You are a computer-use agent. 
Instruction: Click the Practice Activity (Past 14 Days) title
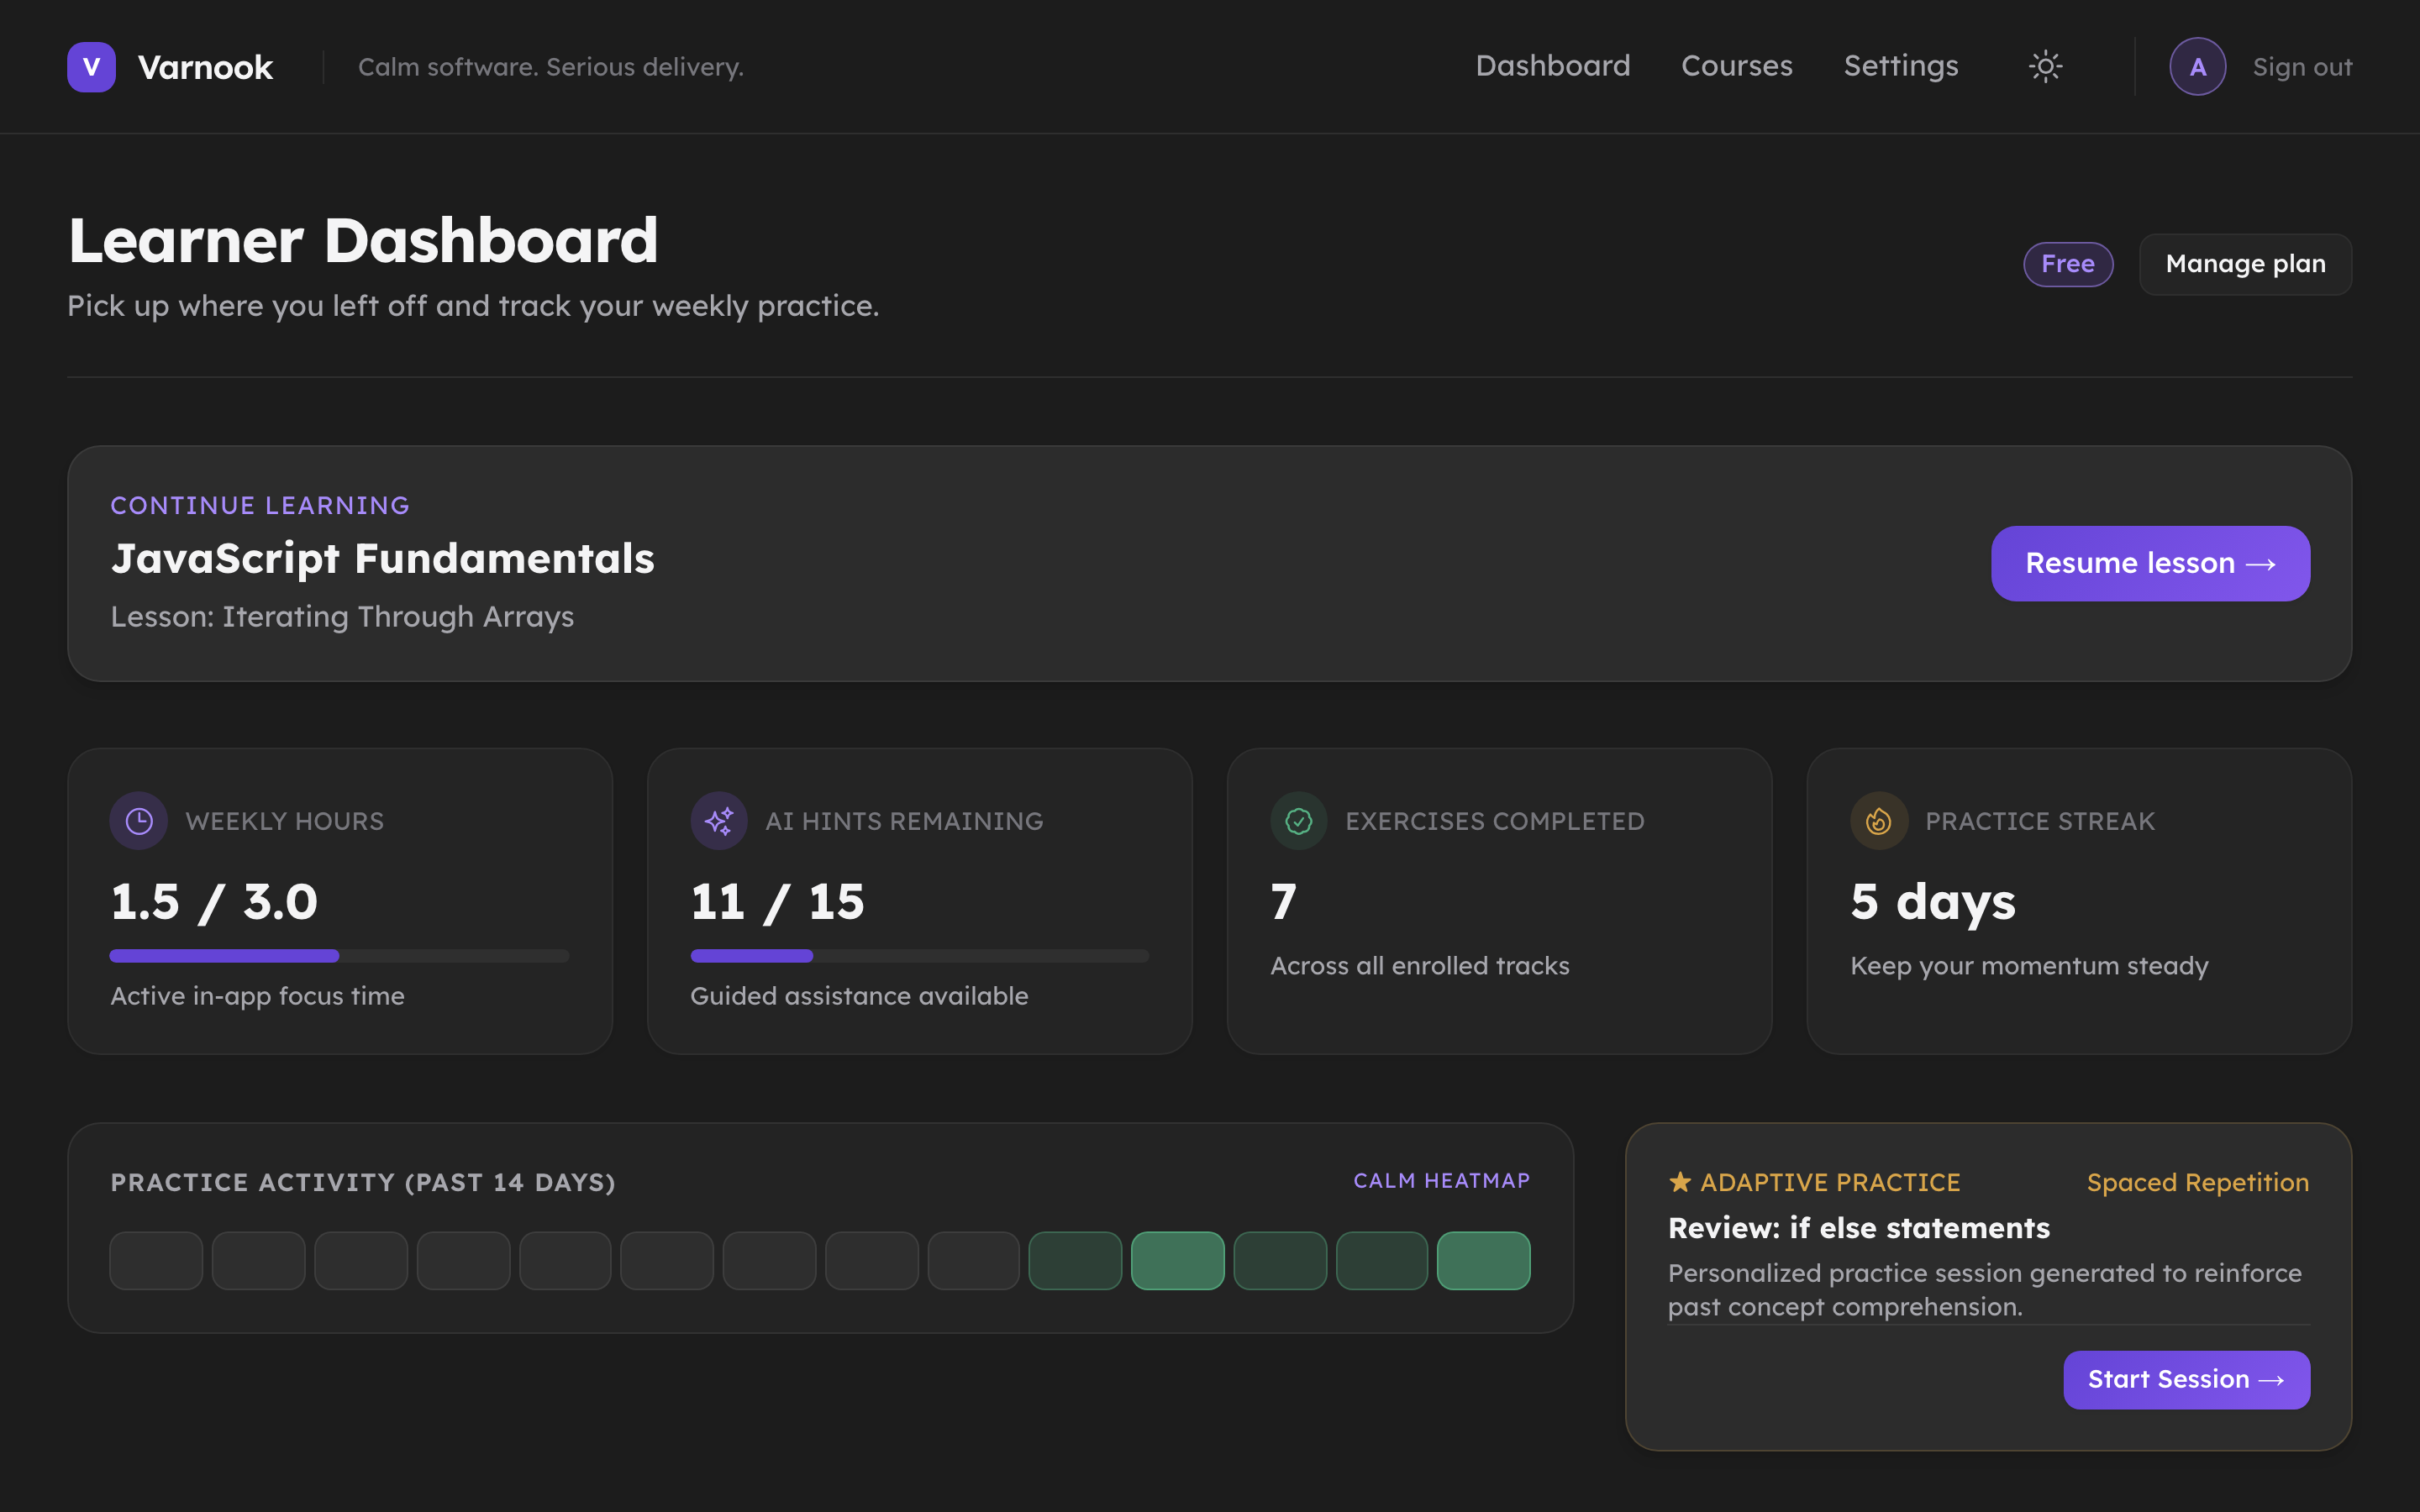363,1182
